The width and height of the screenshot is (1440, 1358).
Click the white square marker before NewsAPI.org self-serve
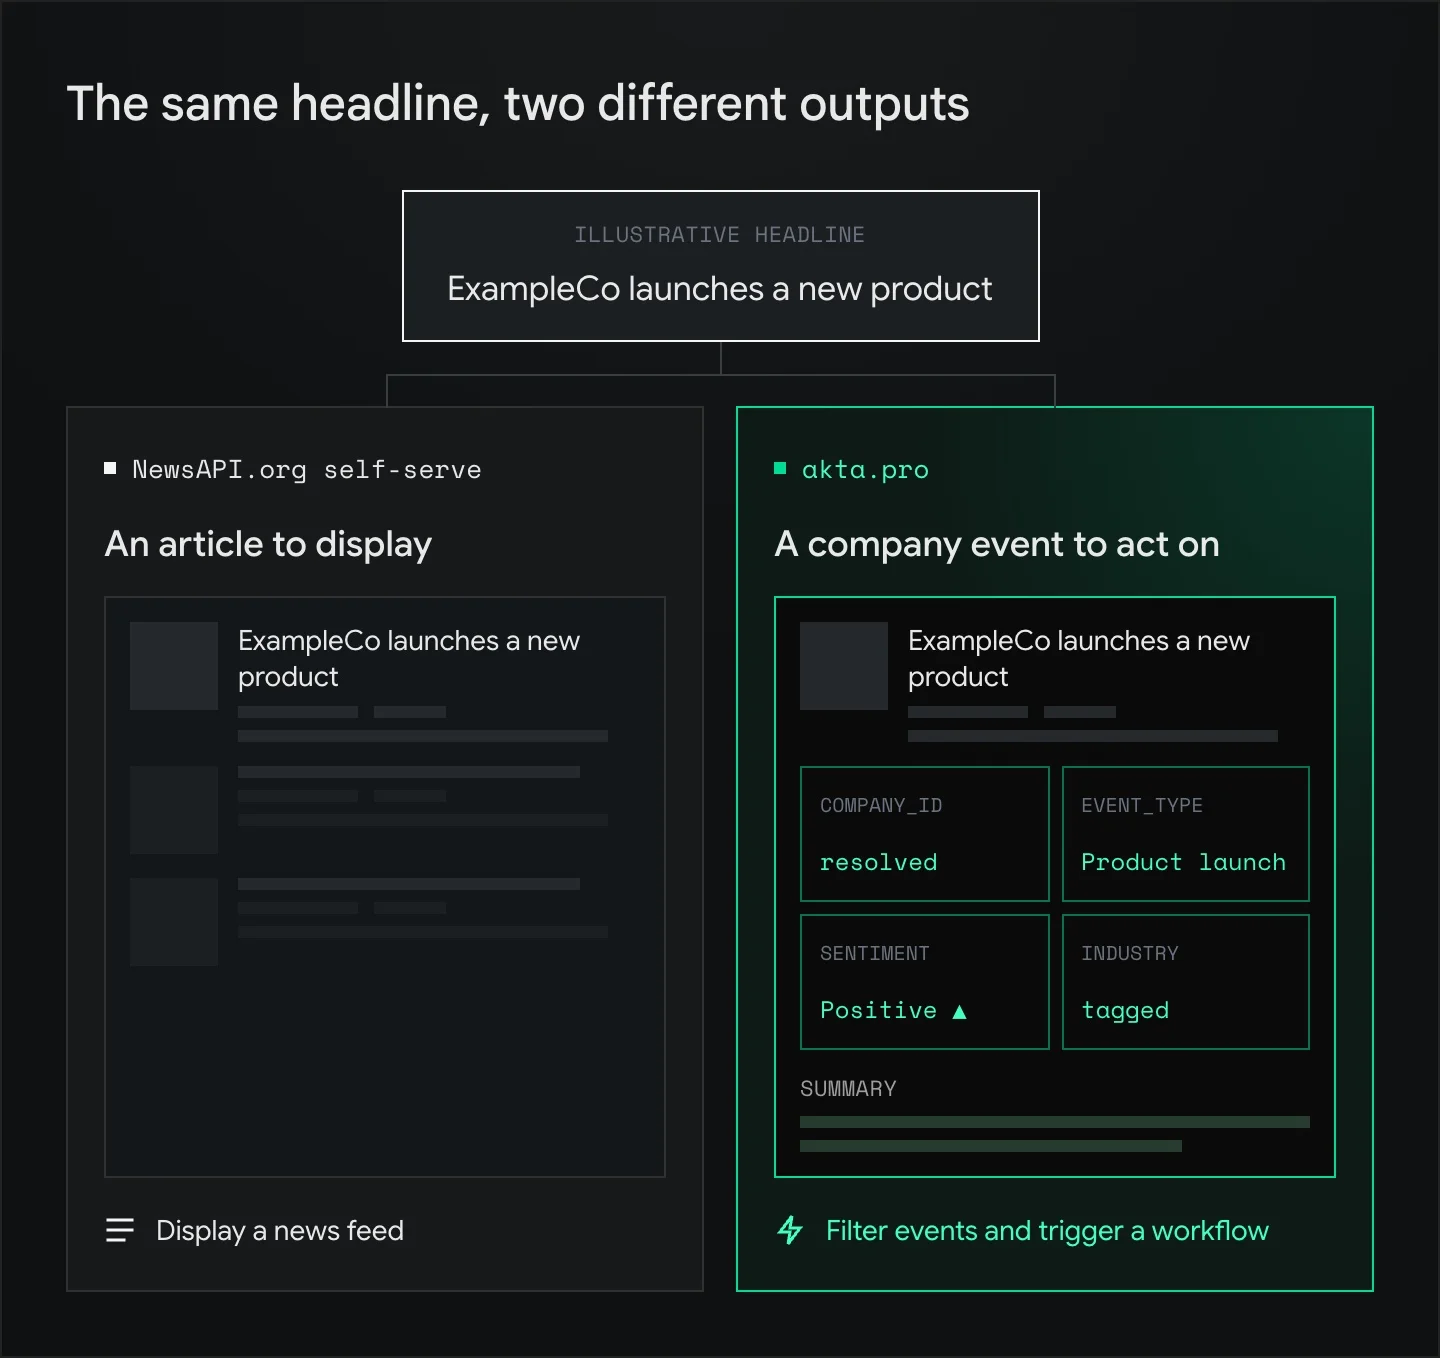click(x=110, y=468)
